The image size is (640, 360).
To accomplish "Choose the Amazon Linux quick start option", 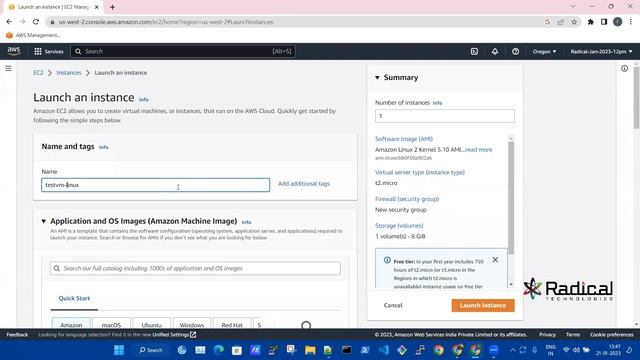I will pyautogui.click(x=71, y=324).
